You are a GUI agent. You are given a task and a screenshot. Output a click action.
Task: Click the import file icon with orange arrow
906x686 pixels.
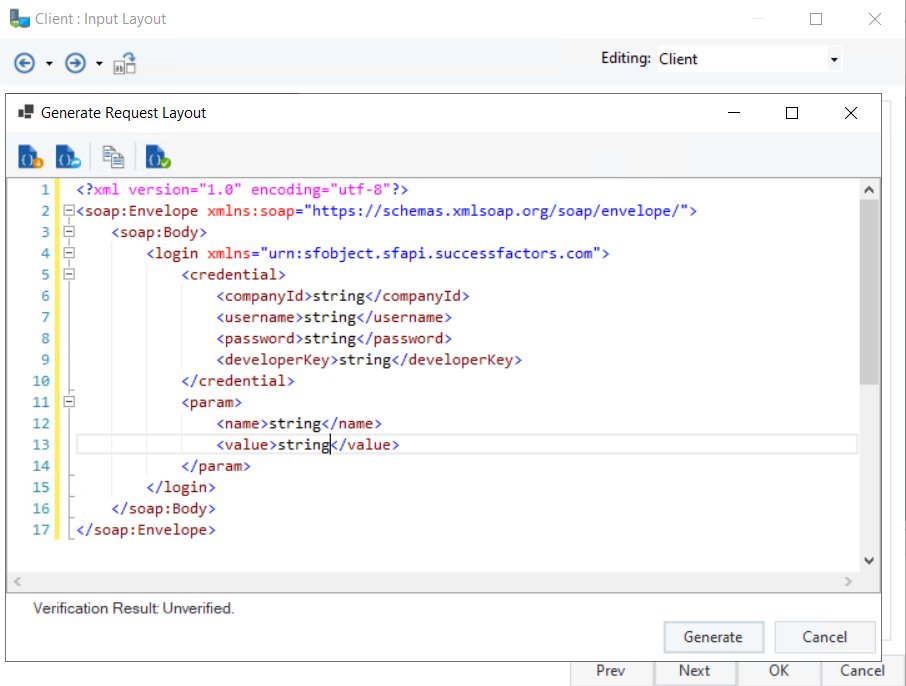(x=31, y=157)
